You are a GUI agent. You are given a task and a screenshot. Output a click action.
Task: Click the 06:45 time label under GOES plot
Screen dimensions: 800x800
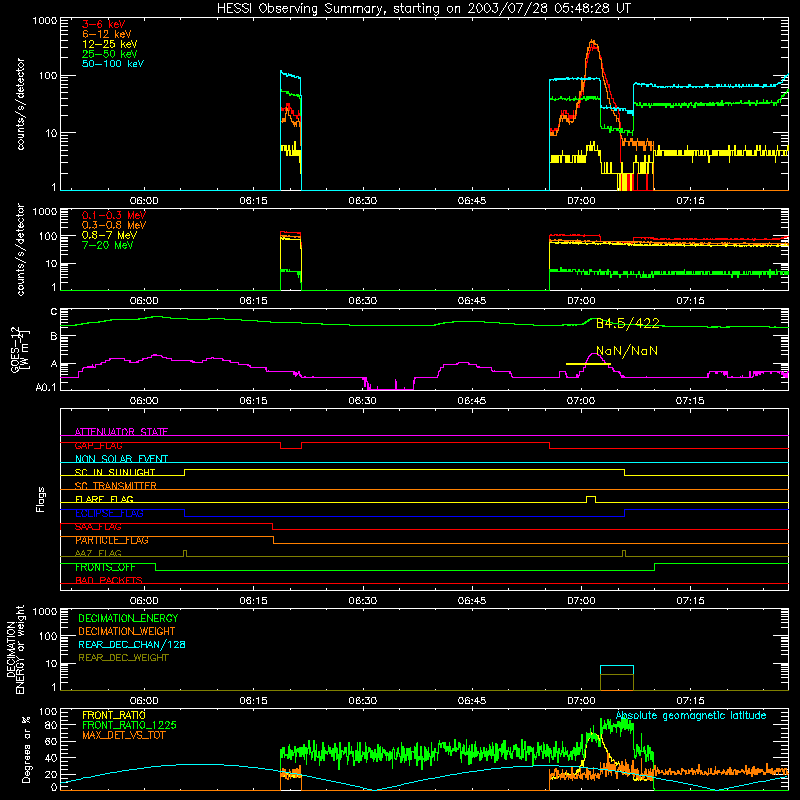pos(472,401)
